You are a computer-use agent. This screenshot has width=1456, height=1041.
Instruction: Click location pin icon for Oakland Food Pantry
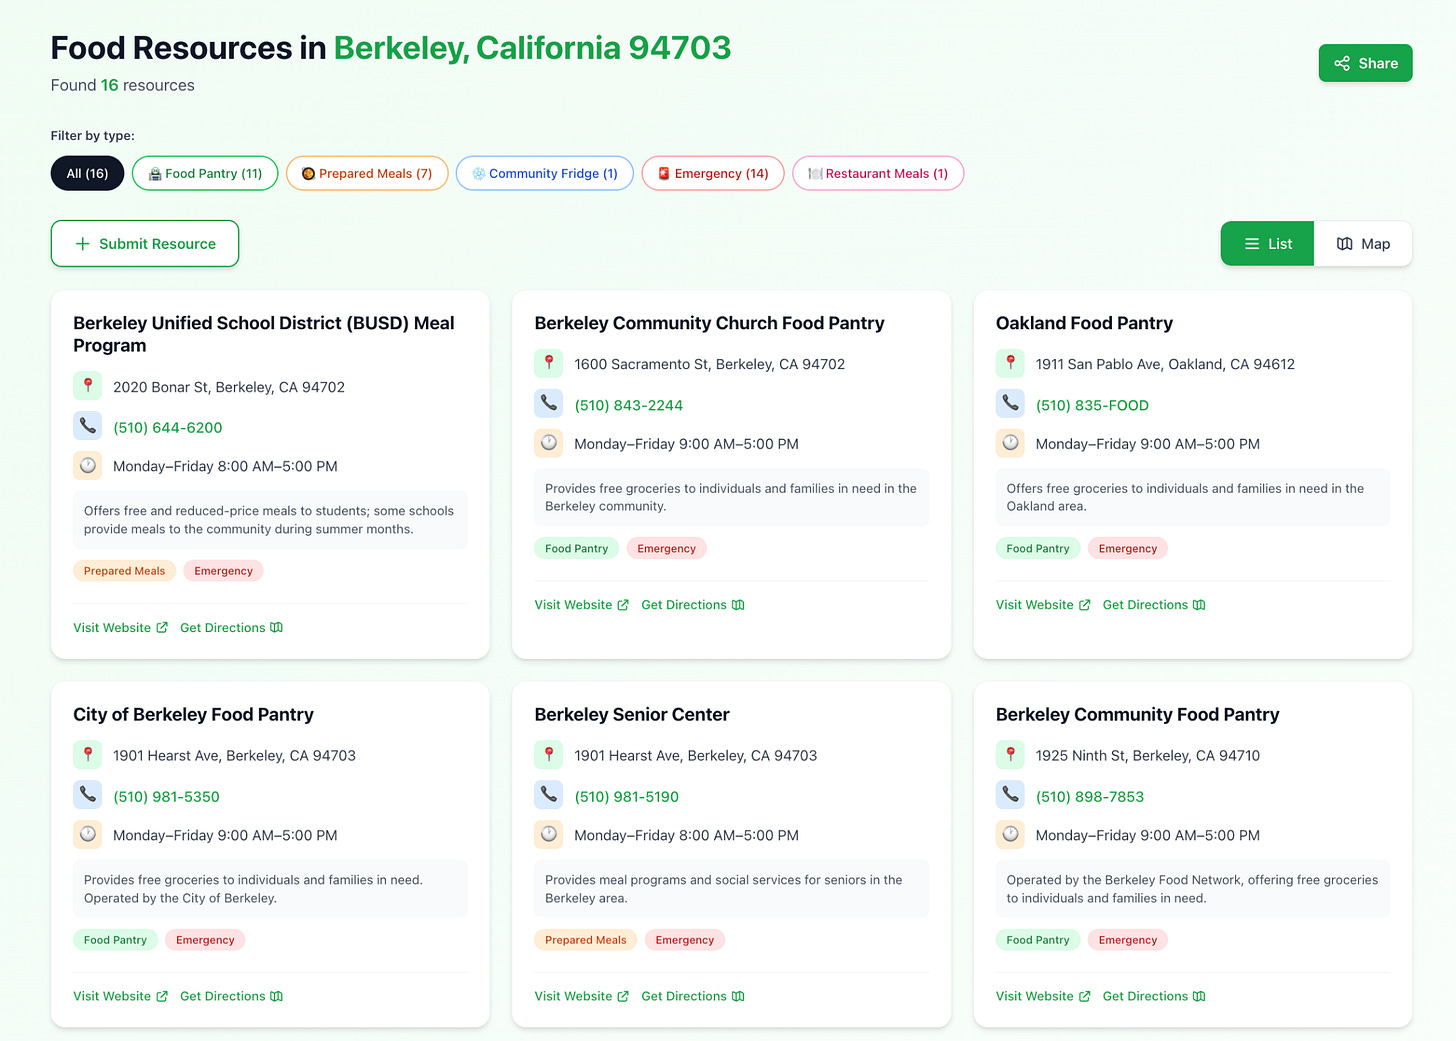(x=1010, y=363)
